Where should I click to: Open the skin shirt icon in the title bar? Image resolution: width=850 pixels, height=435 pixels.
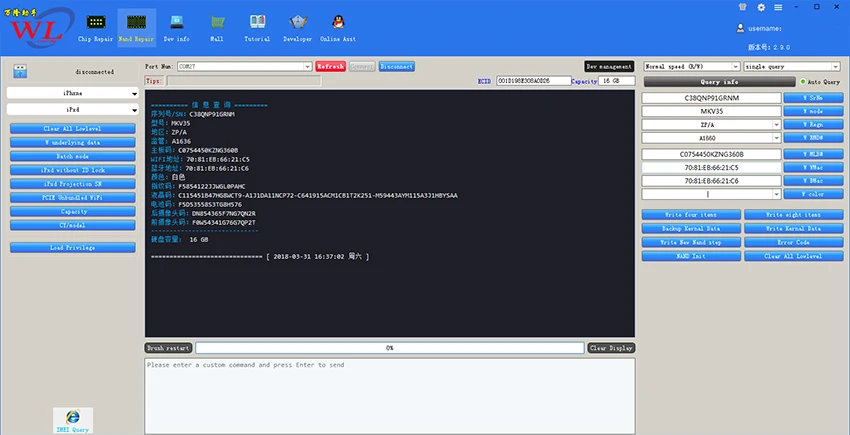pyautogui.click(x=743, y=7)
